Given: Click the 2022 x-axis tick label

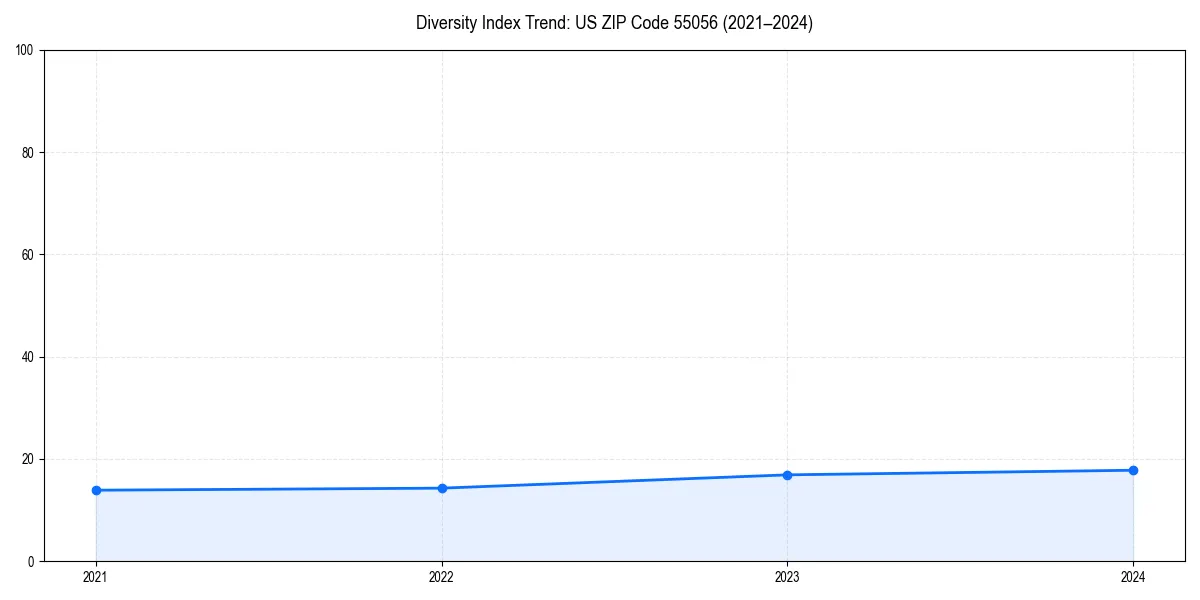Looking at the screenshot, I should 442,577.
